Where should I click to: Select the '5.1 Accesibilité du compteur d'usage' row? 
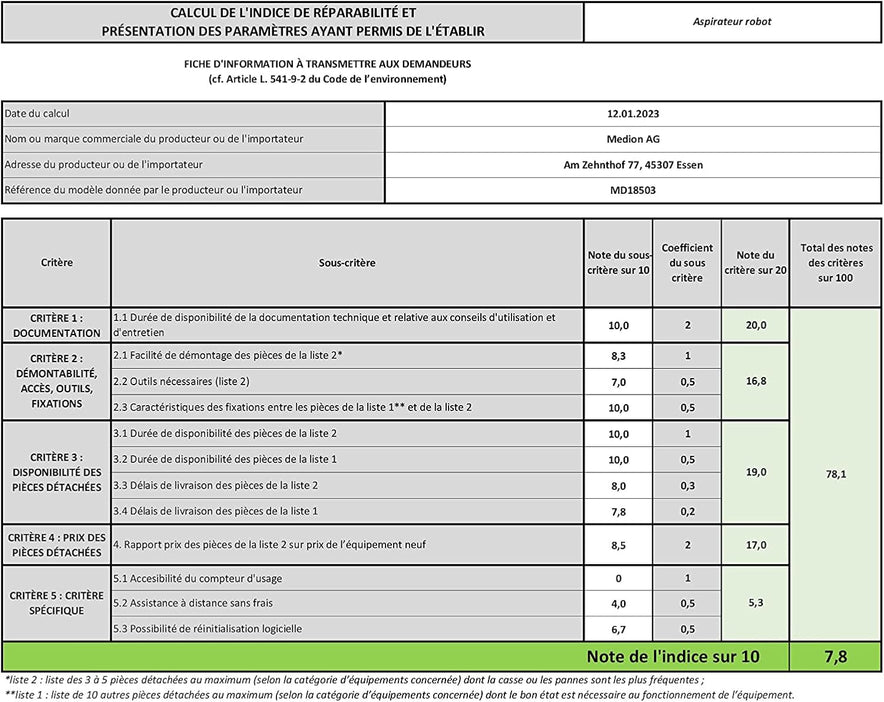pyautogui.click(x=347, y=578)
